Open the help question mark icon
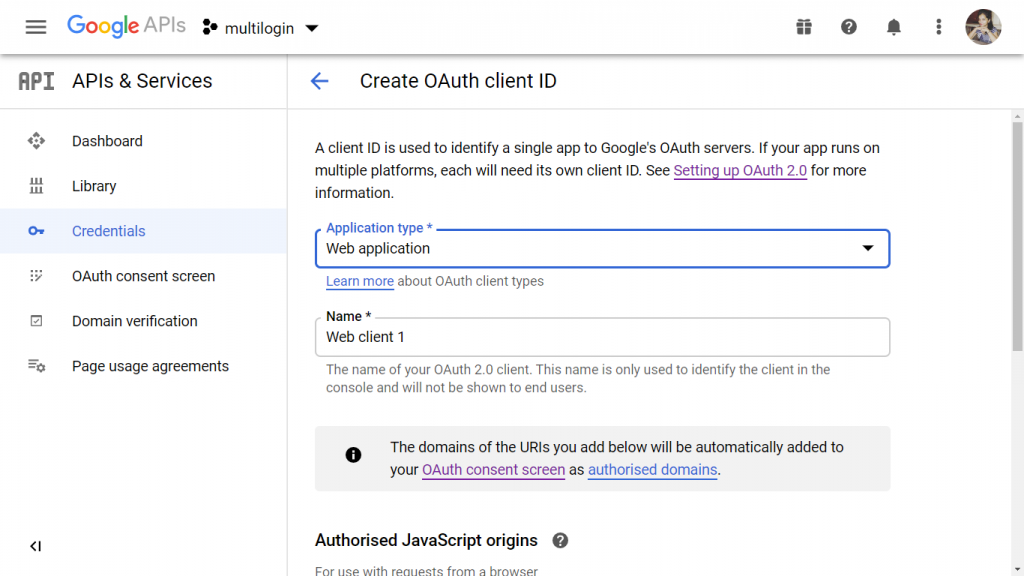Image resolution: width=1024 pixels, height=576 pixels. 849,27
